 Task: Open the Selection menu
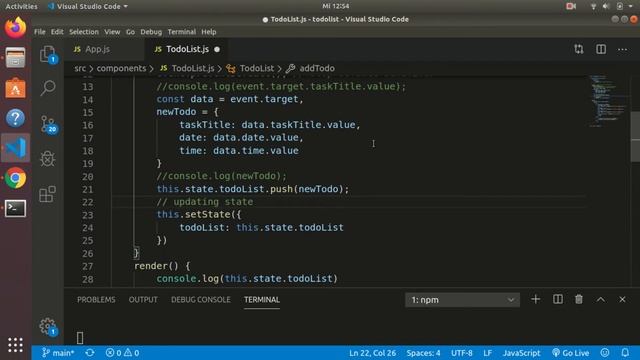pyautogui.click(x=84, y=32)
